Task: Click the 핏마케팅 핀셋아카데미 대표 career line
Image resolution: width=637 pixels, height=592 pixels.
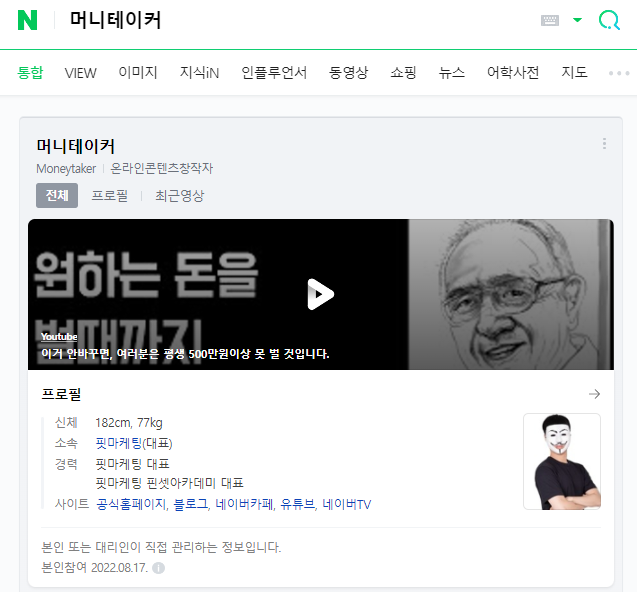Action: pyautogui.click(x=169, y=483)
